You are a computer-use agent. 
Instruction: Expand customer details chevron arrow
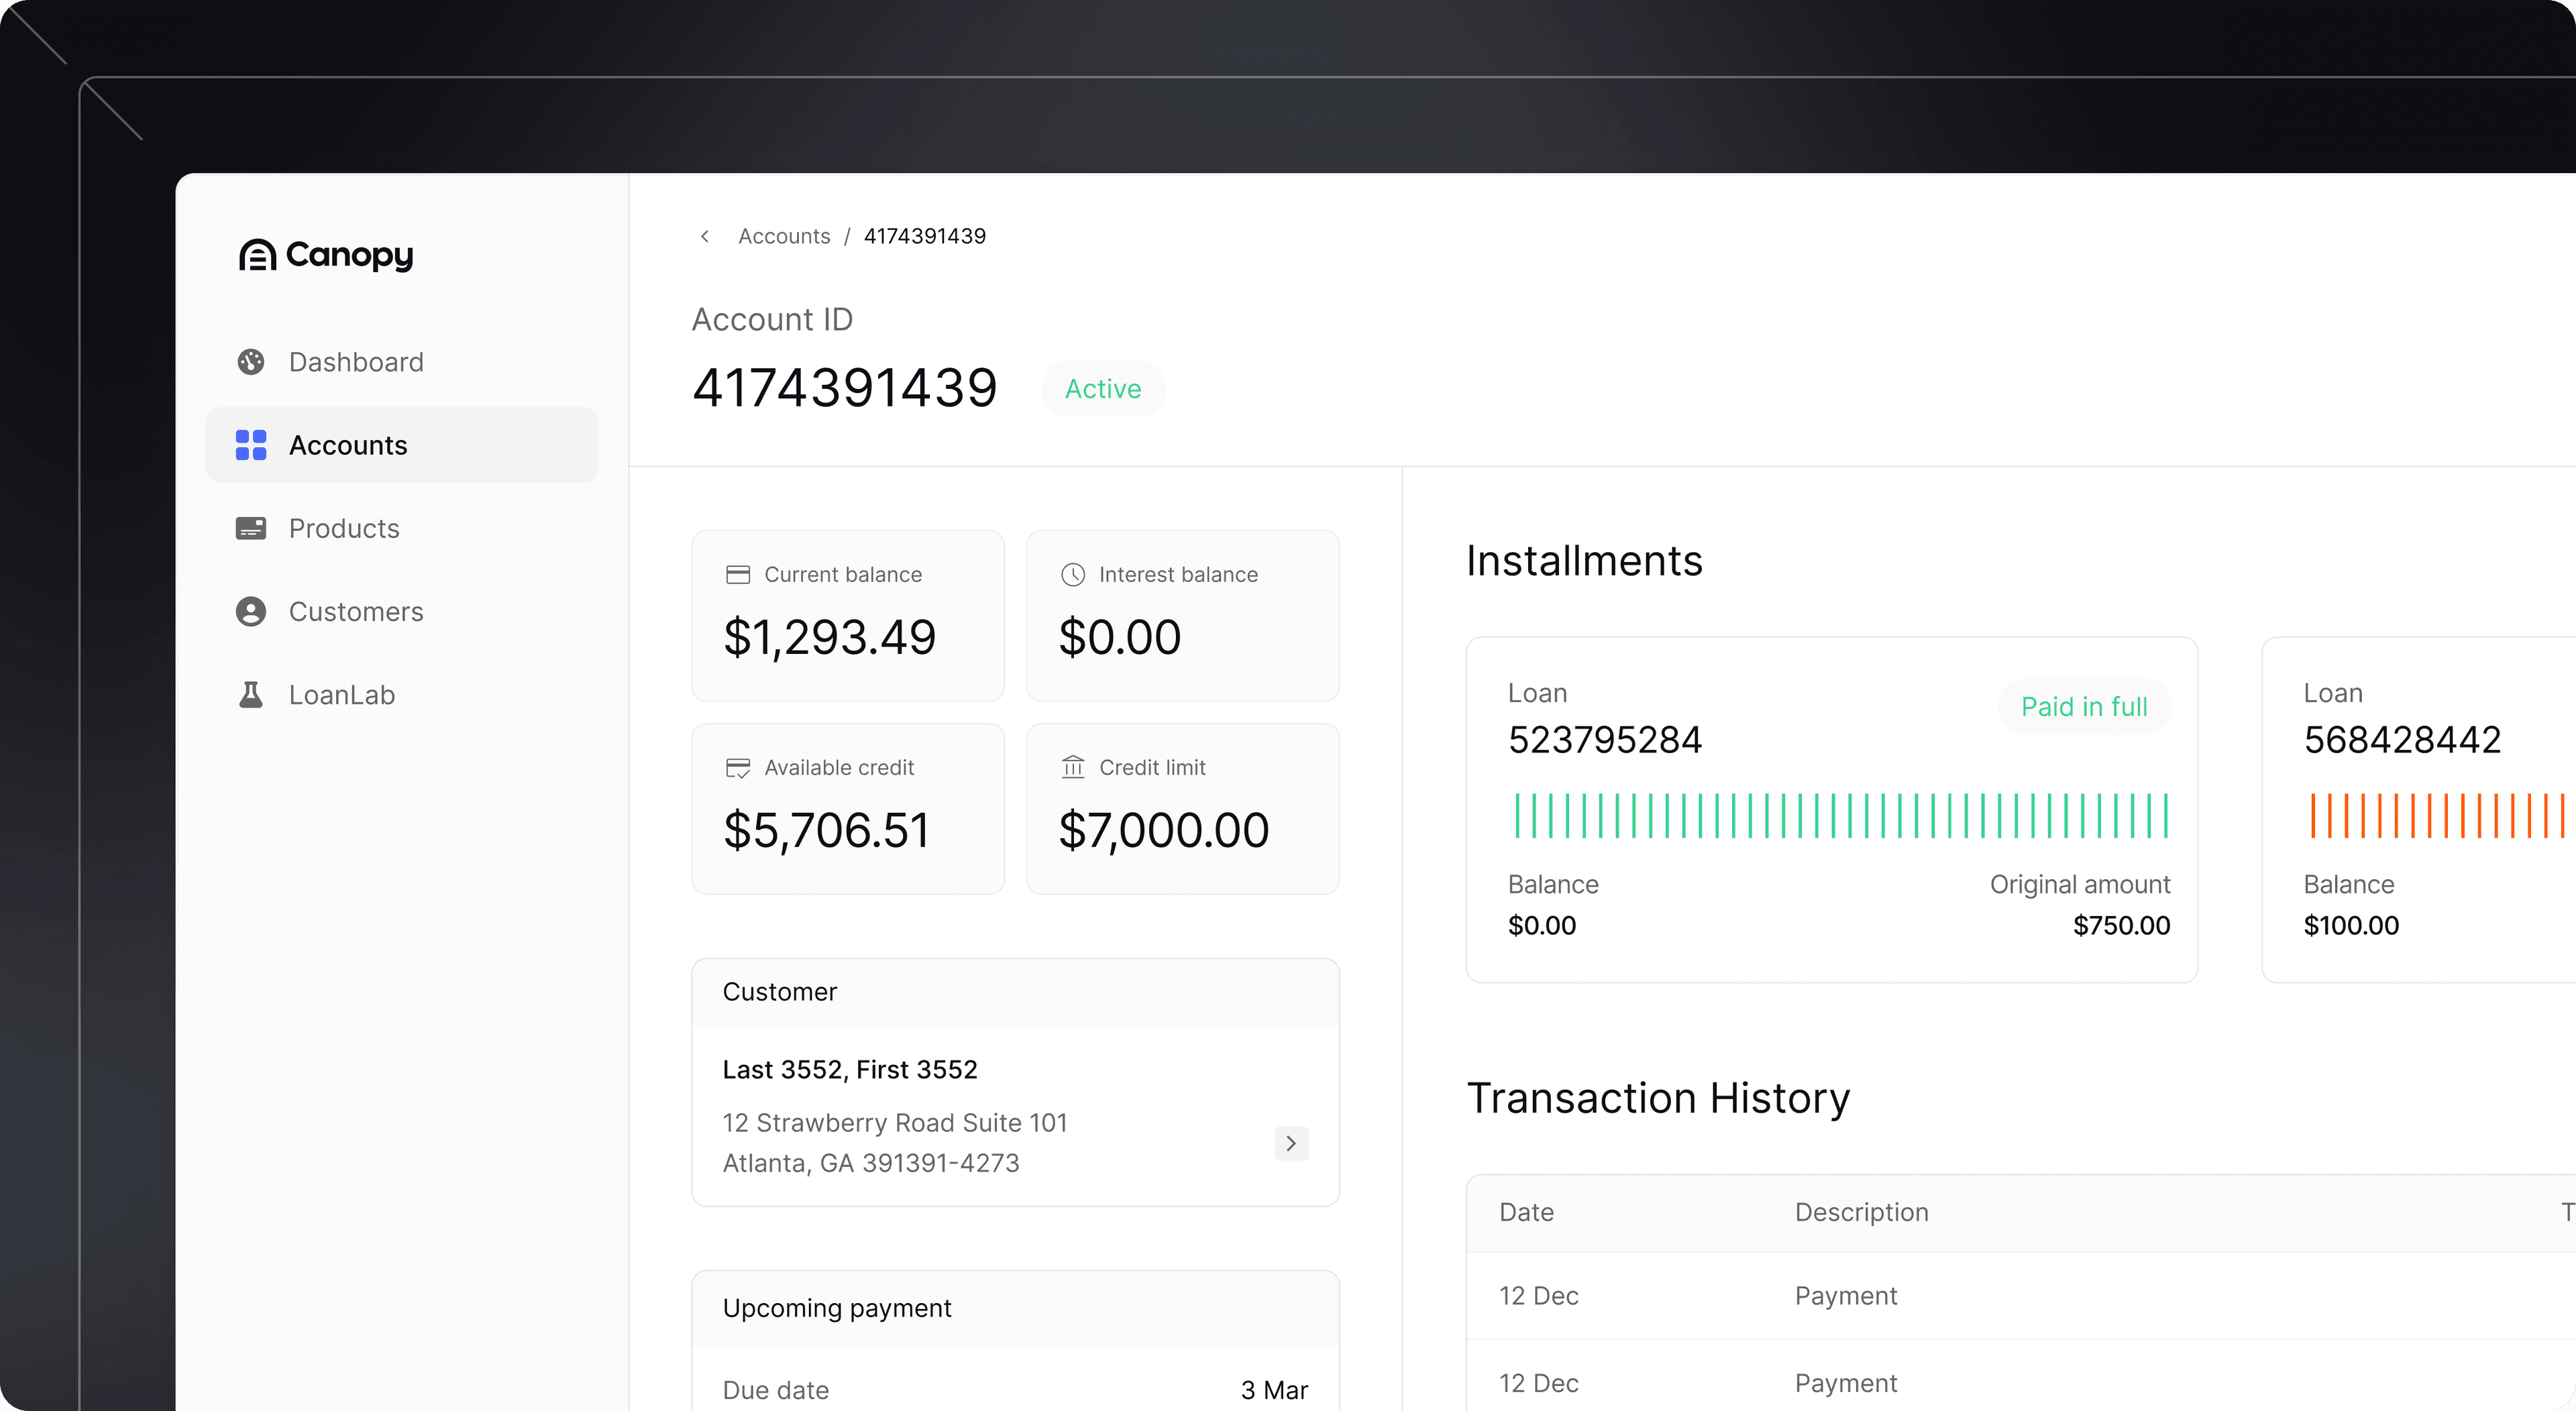[1291, 1143]
